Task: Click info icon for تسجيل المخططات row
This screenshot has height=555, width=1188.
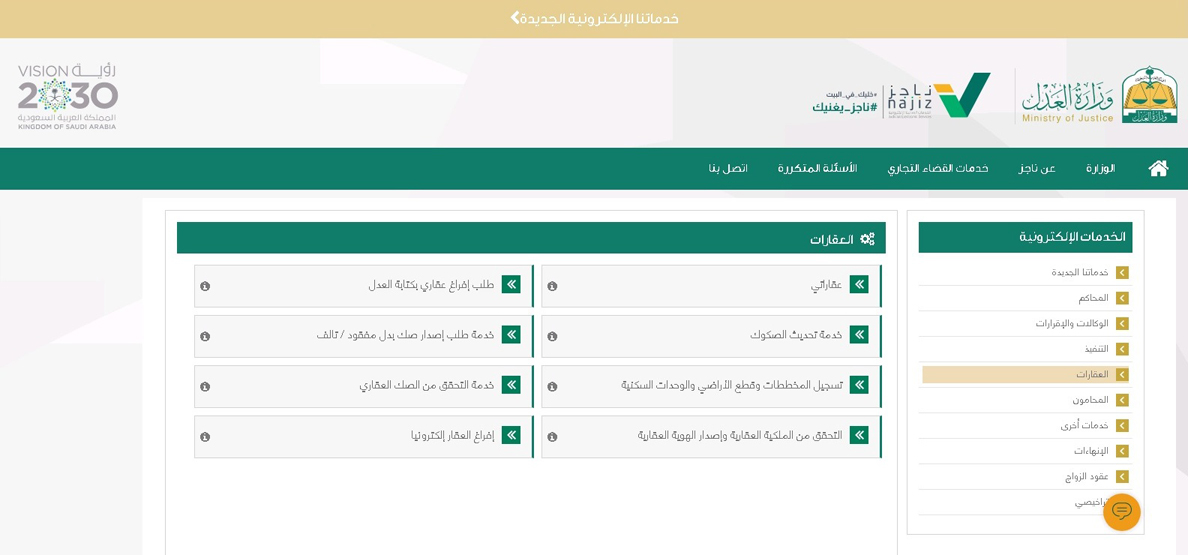Action: (x=552, y=387)
